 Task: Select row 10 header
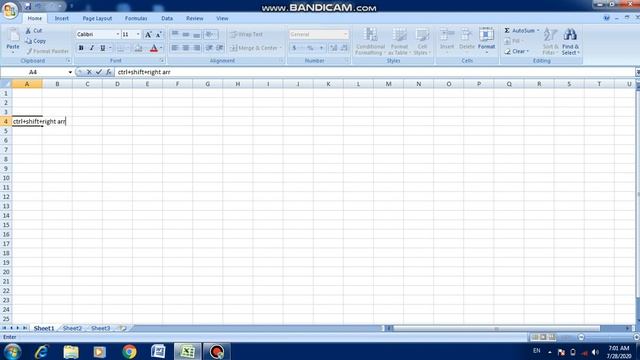point(6,178)
